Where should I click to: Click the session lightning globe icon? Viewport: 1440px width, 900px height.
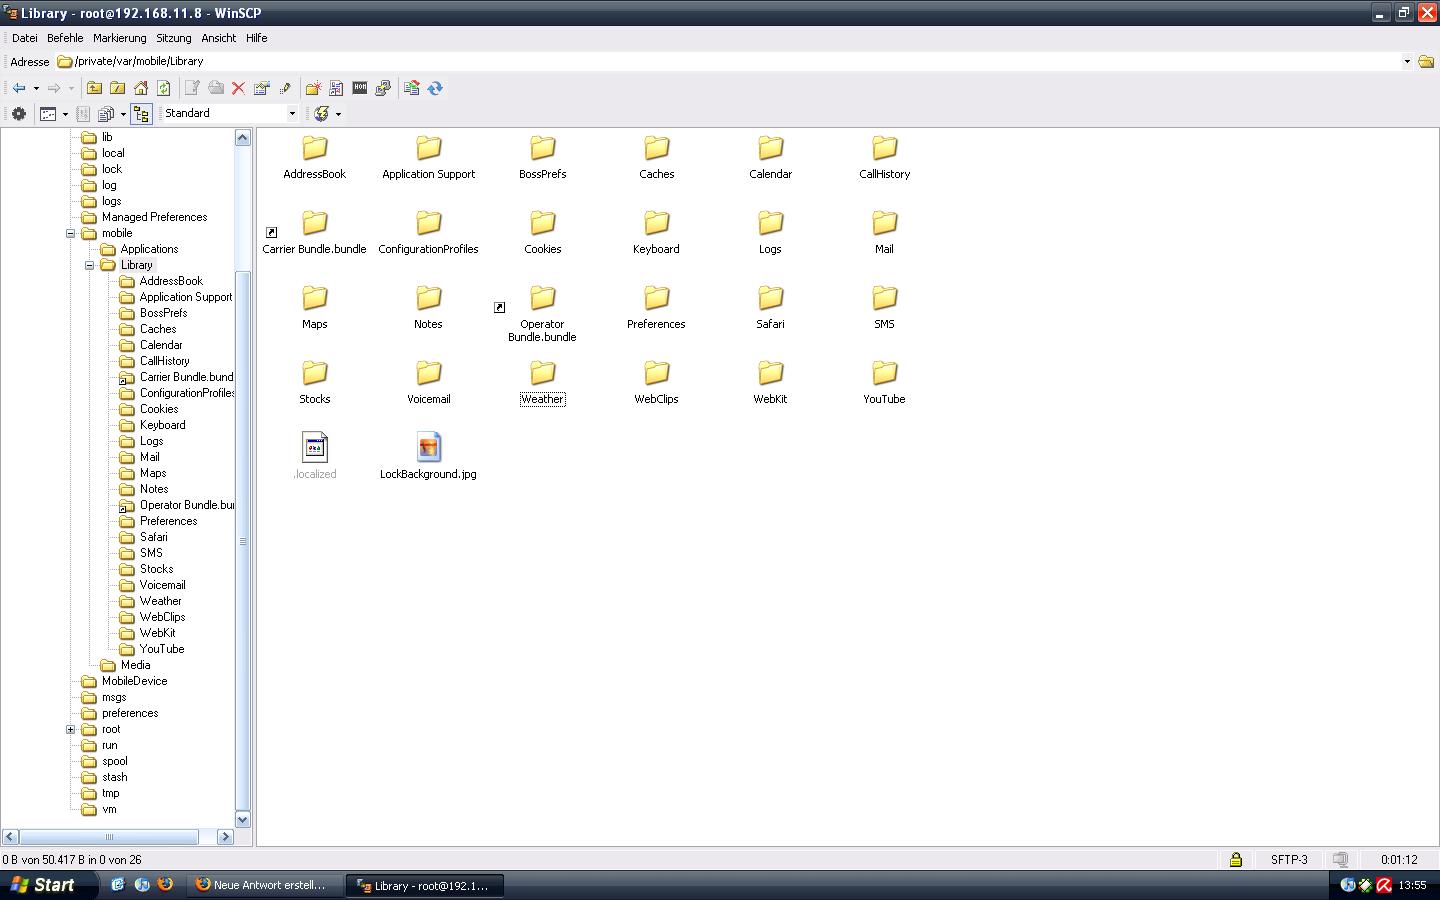[x=321, y=113]
